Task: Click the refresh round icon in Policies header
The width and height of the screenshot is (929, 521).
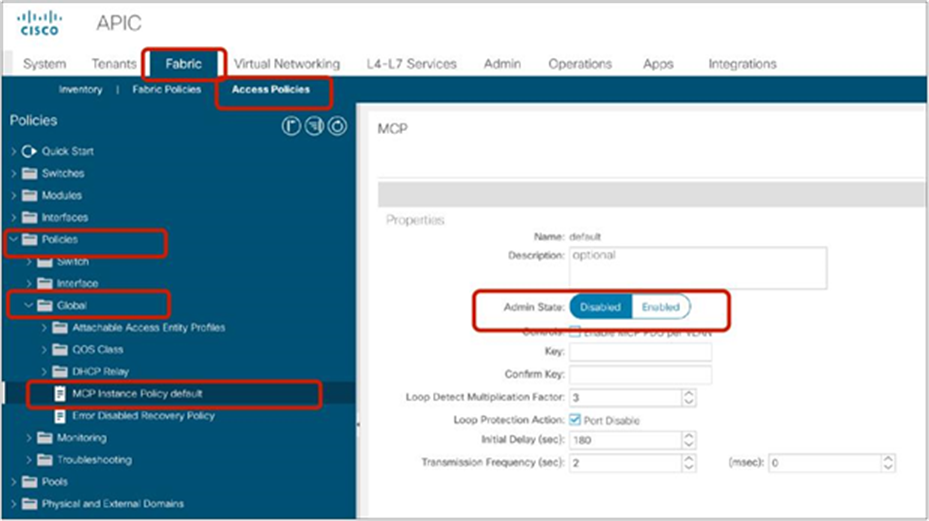Action: tap(337, 126)
